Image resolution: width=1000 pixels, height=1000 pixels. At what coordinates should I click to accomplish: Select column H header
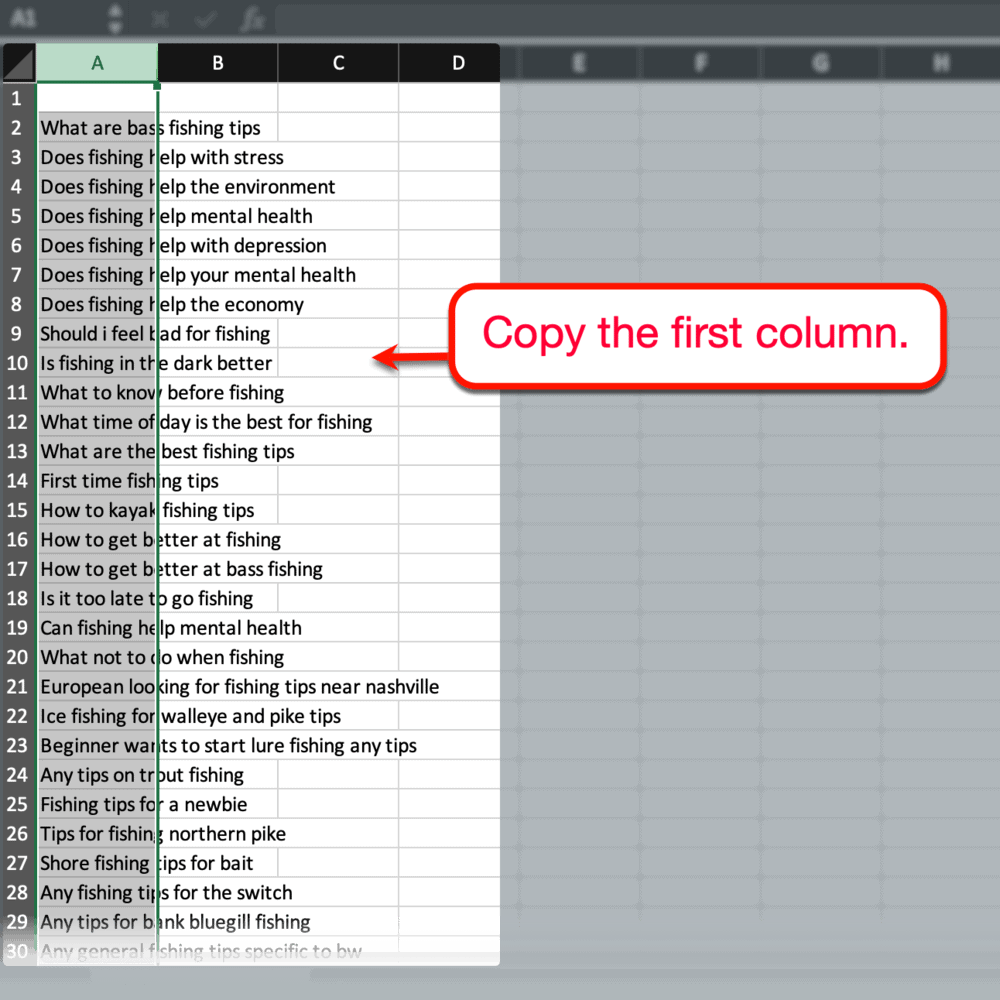tap(940, 62)
